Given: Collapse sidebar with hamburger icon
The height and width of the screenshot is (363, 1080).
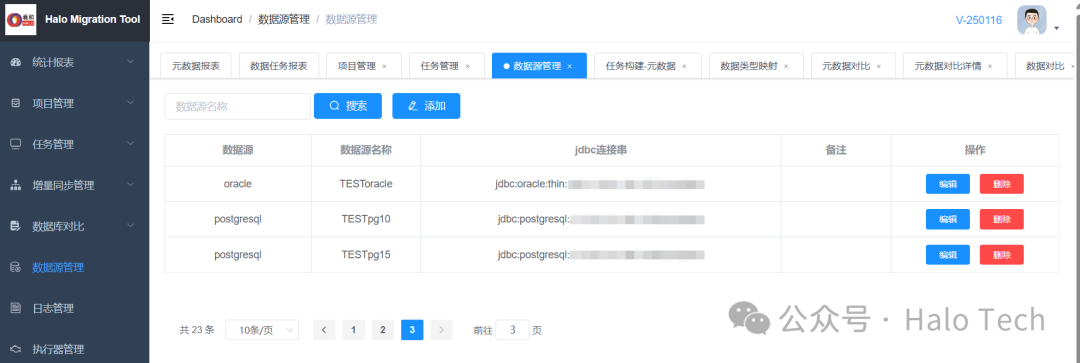Looking at the screenshot, I should 167,19.
